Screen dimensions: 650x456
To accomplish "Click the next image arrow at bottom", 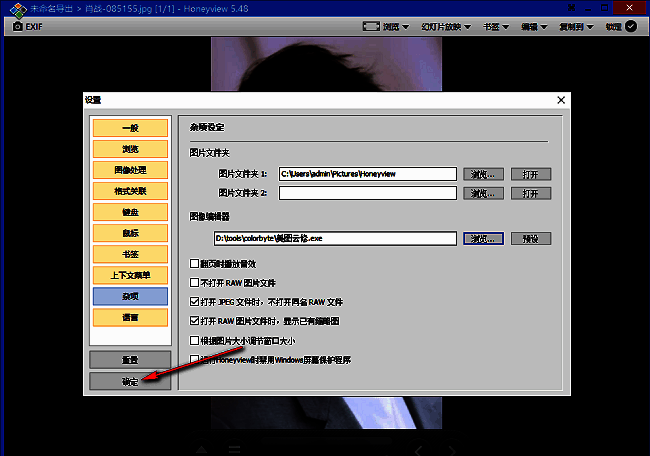I will pyautogui.click(x=450, y=449).
